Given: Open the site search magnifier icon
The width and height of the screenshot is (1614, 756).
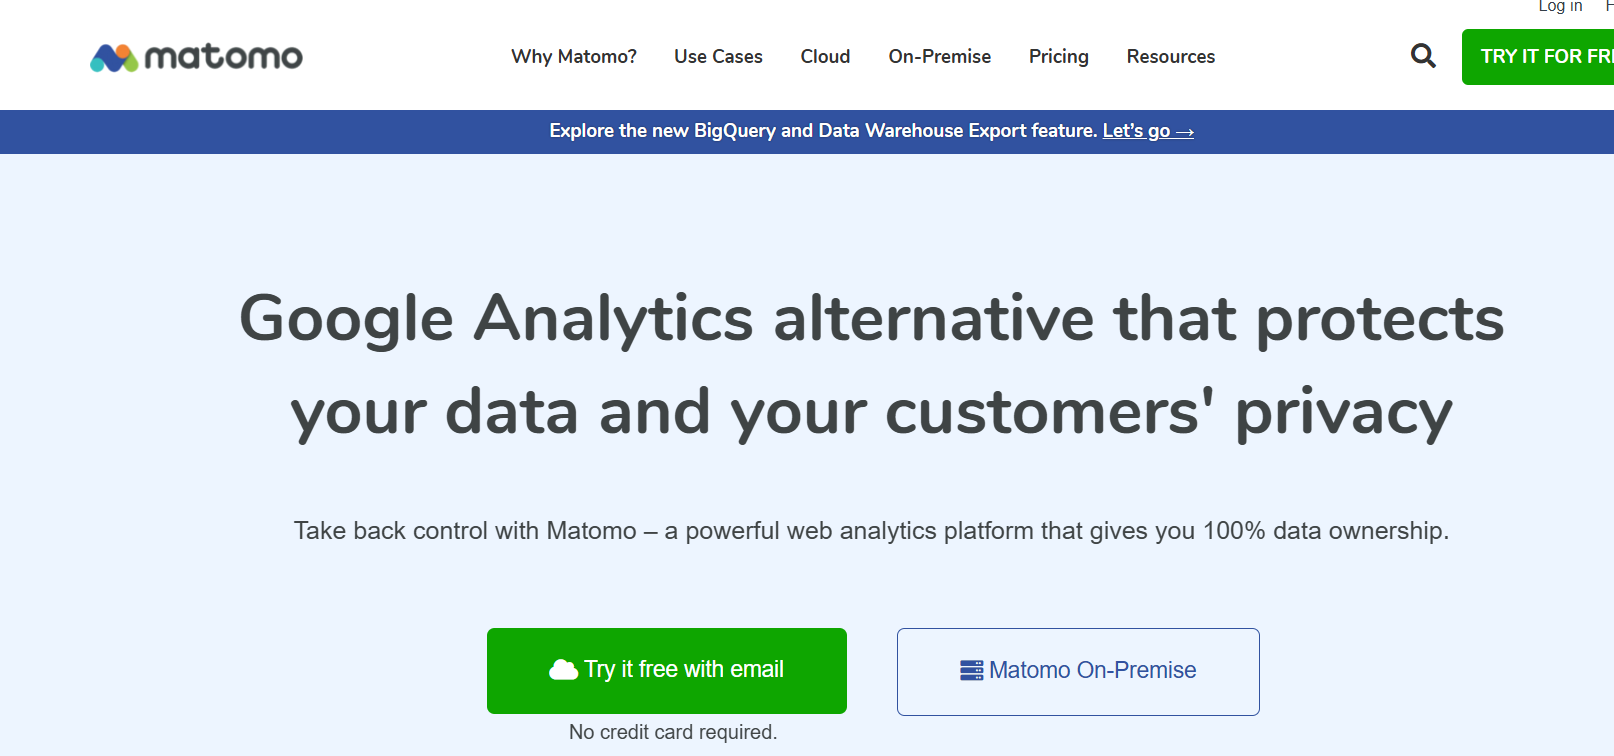Looking at the screenshot, I should tap(1423, 56).
